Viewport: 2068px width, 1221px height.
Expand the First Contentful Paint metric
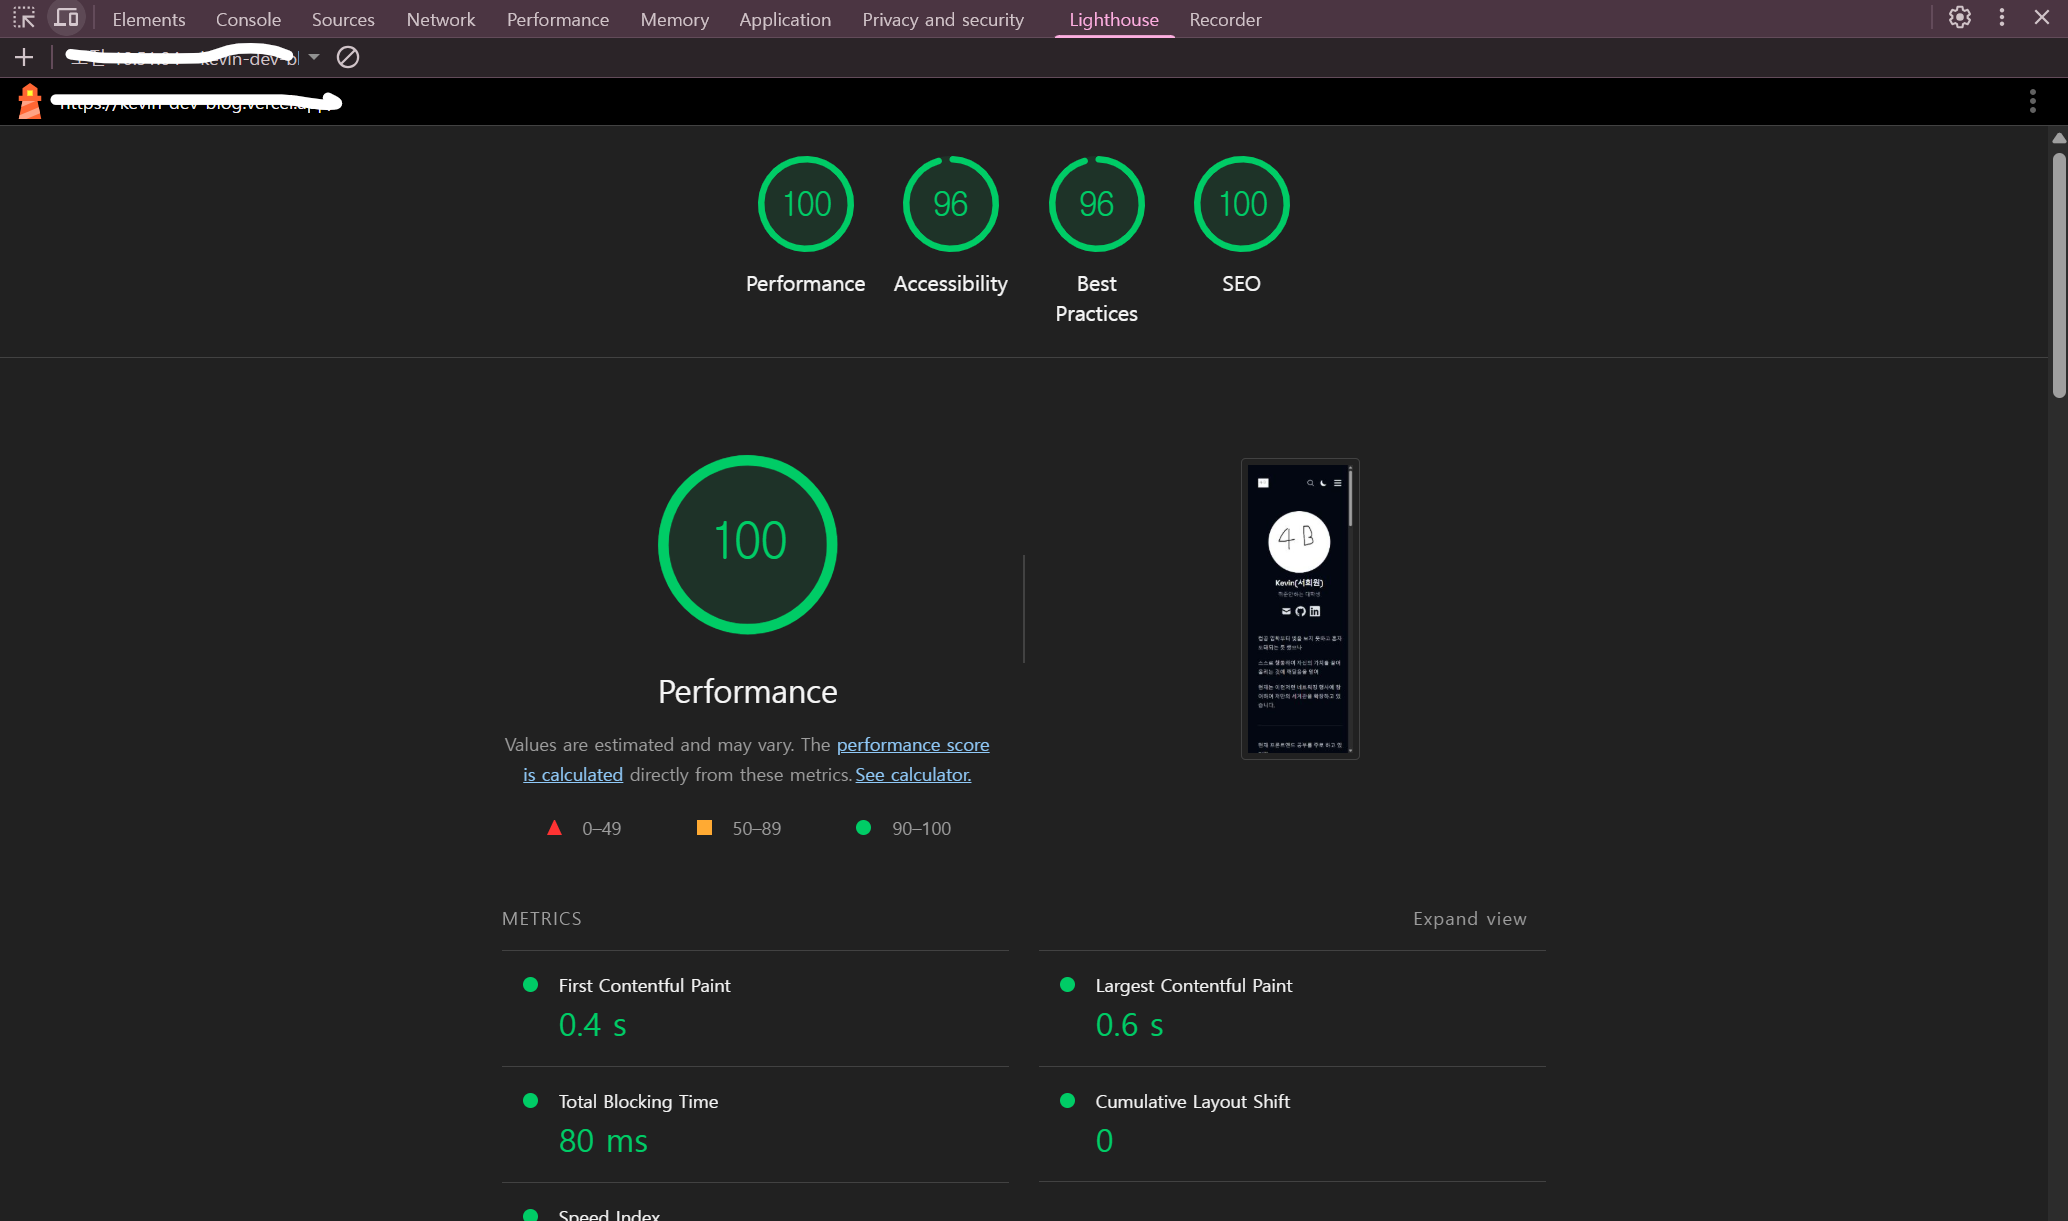644,986
